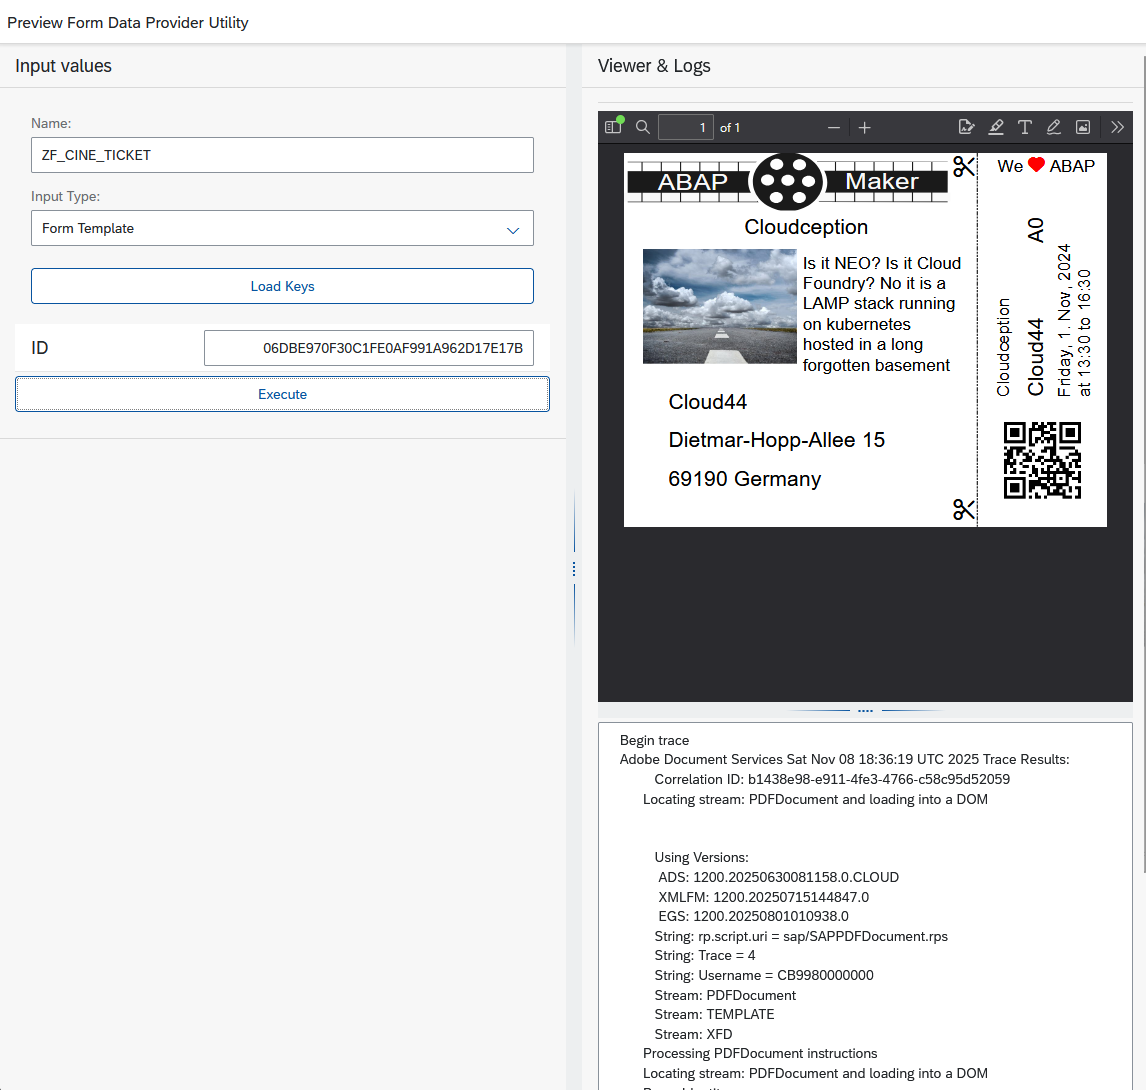Click the Viewer & Logs header
The image size is (1146, 1090).
click(x=654, y=65)
